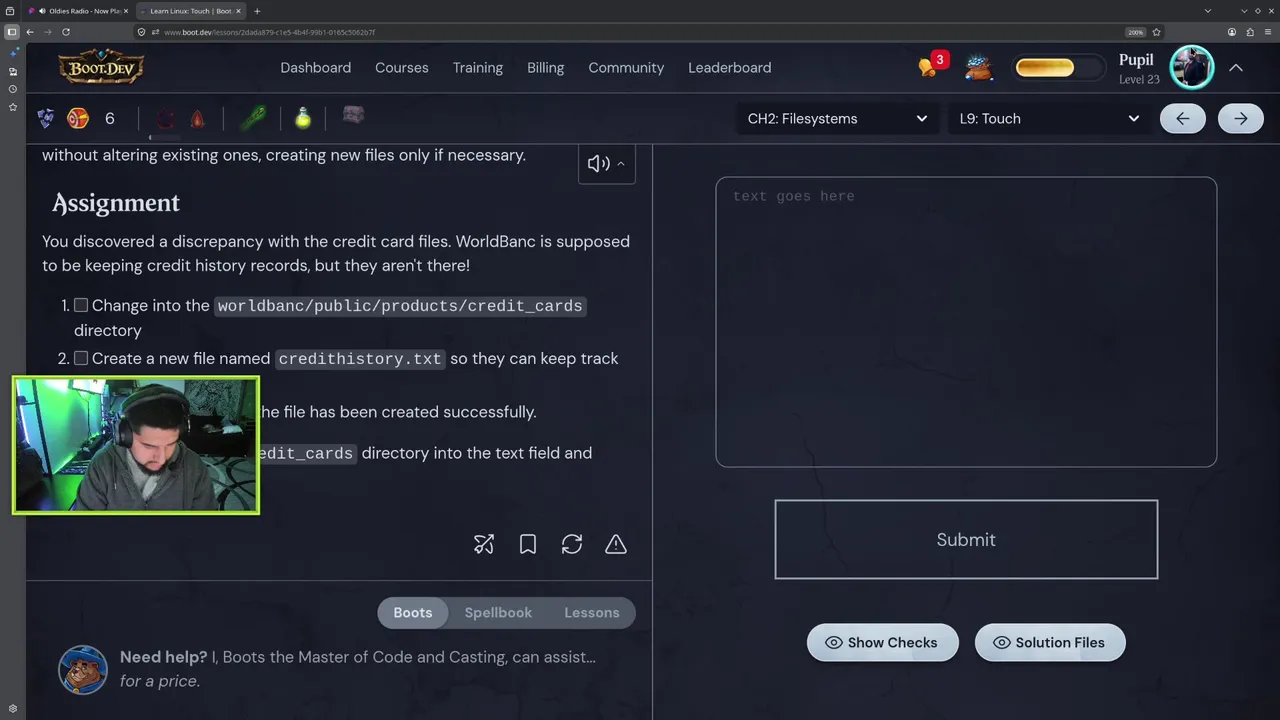
Task: Click the credithistory.txt code text
Action: coord(360,359)
